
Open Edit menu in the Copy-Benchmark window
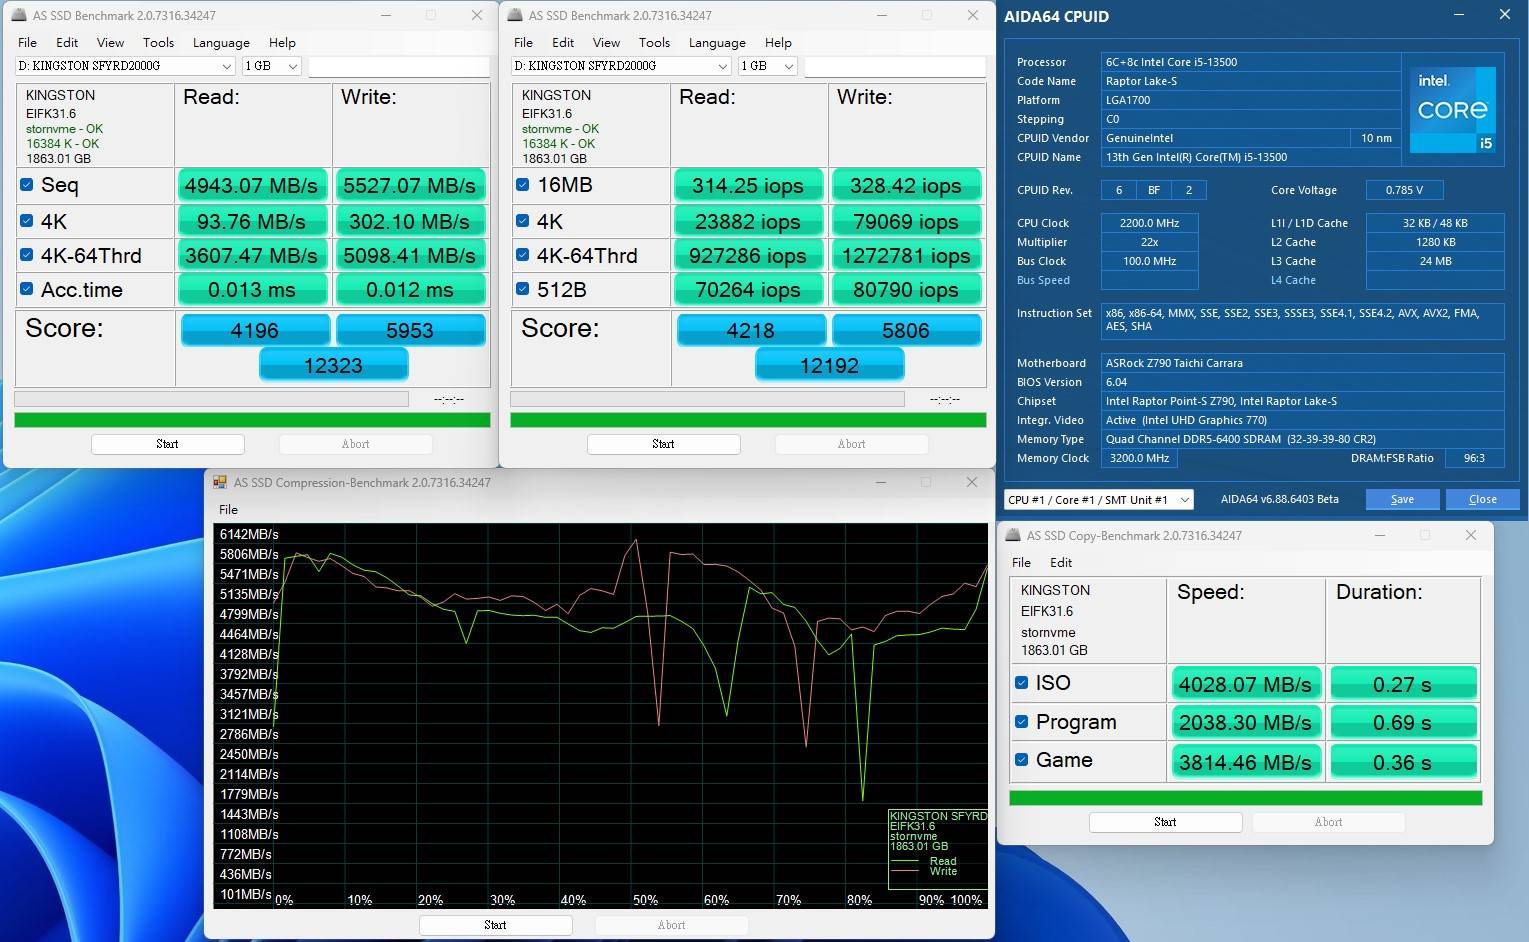pyautogui.click(x=1061, y=562)
